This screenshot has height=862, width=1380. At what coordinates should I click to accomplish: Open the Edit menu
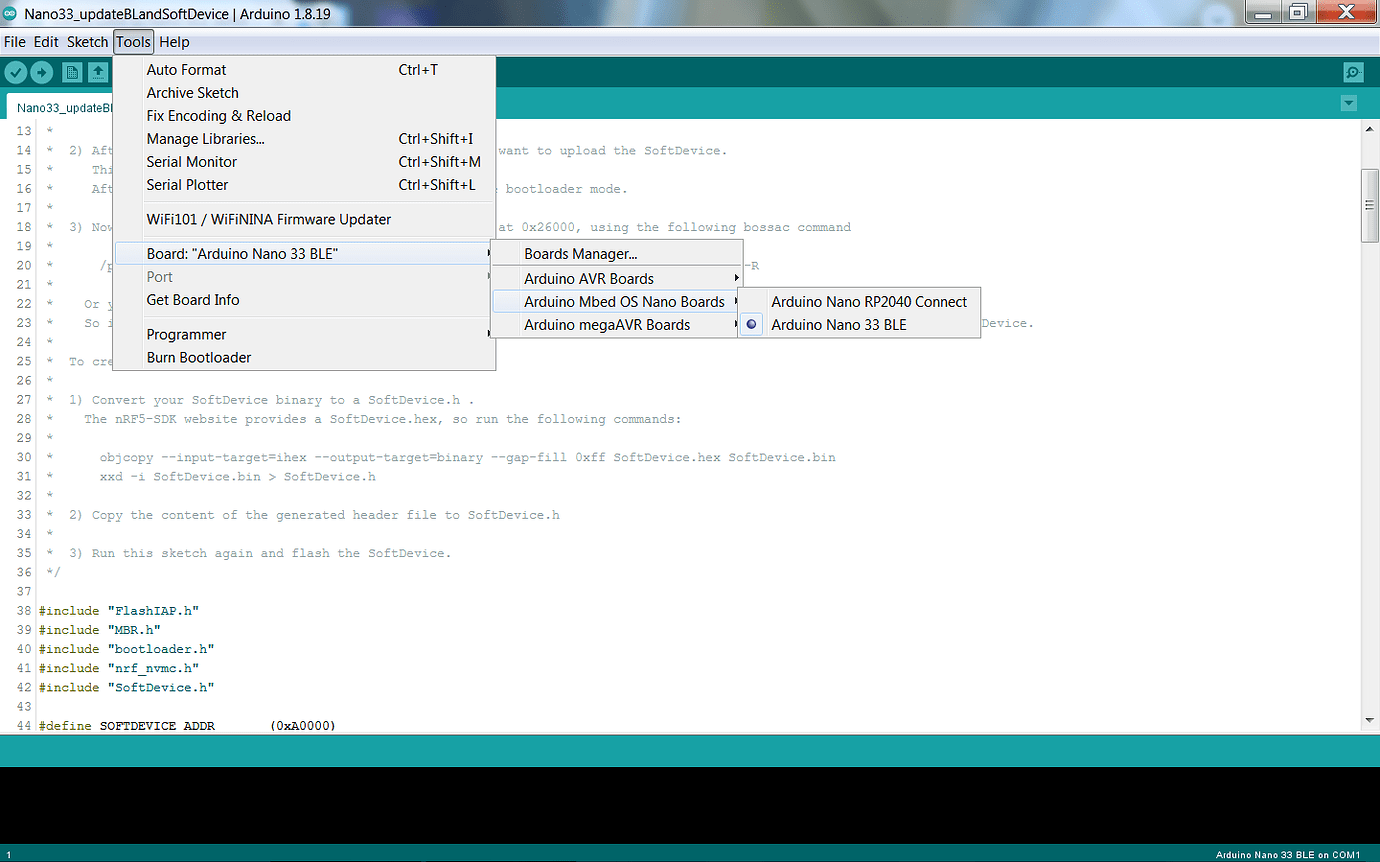coord(46,42)
